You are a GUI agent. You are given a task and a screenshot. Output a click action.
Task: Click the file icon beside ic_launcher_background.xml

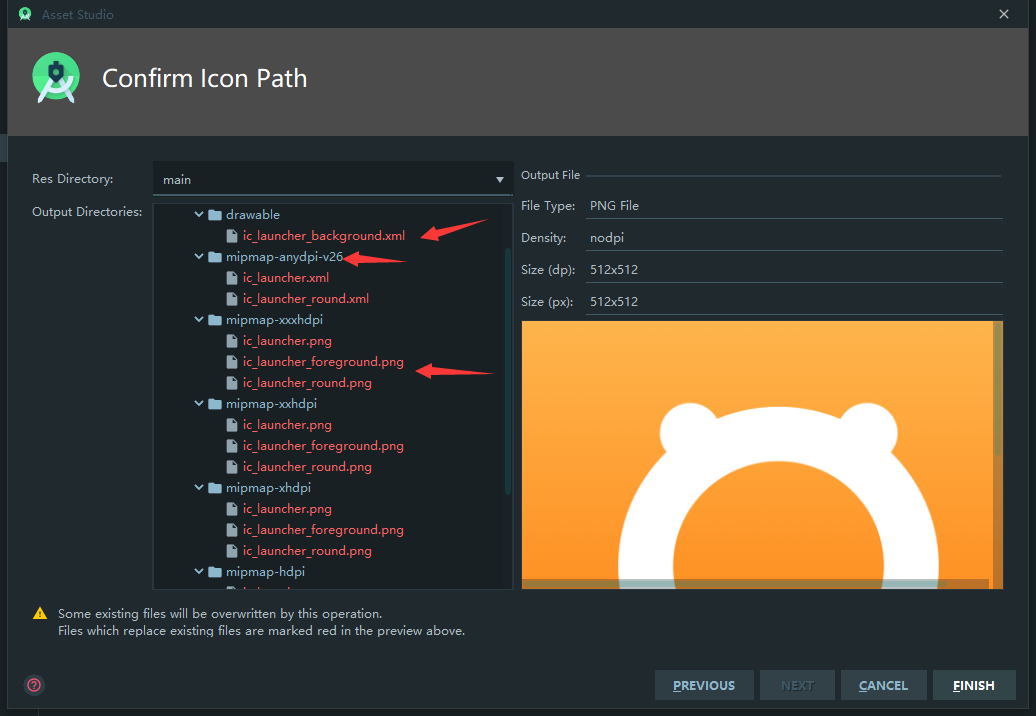tap(232, 236)
